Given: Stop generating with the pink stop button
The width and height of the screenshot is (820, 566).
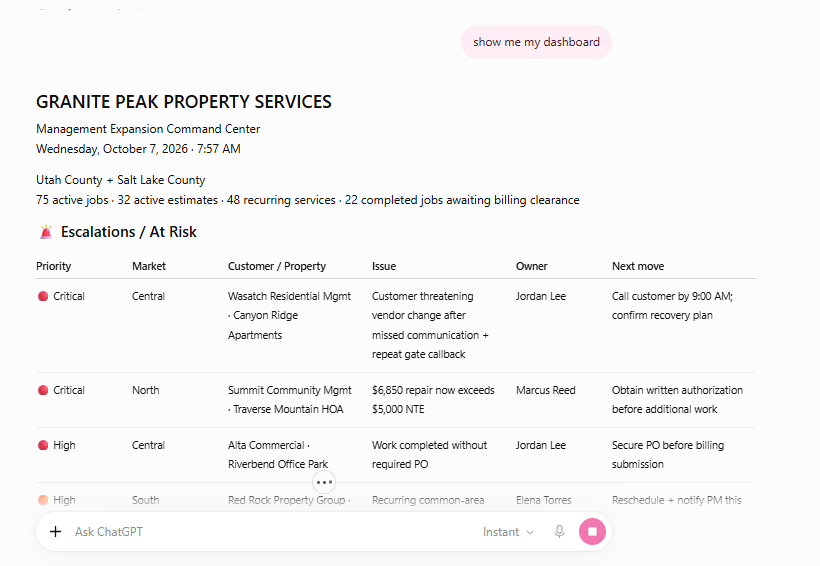Looking at the screenshot, I should (592, 531).
